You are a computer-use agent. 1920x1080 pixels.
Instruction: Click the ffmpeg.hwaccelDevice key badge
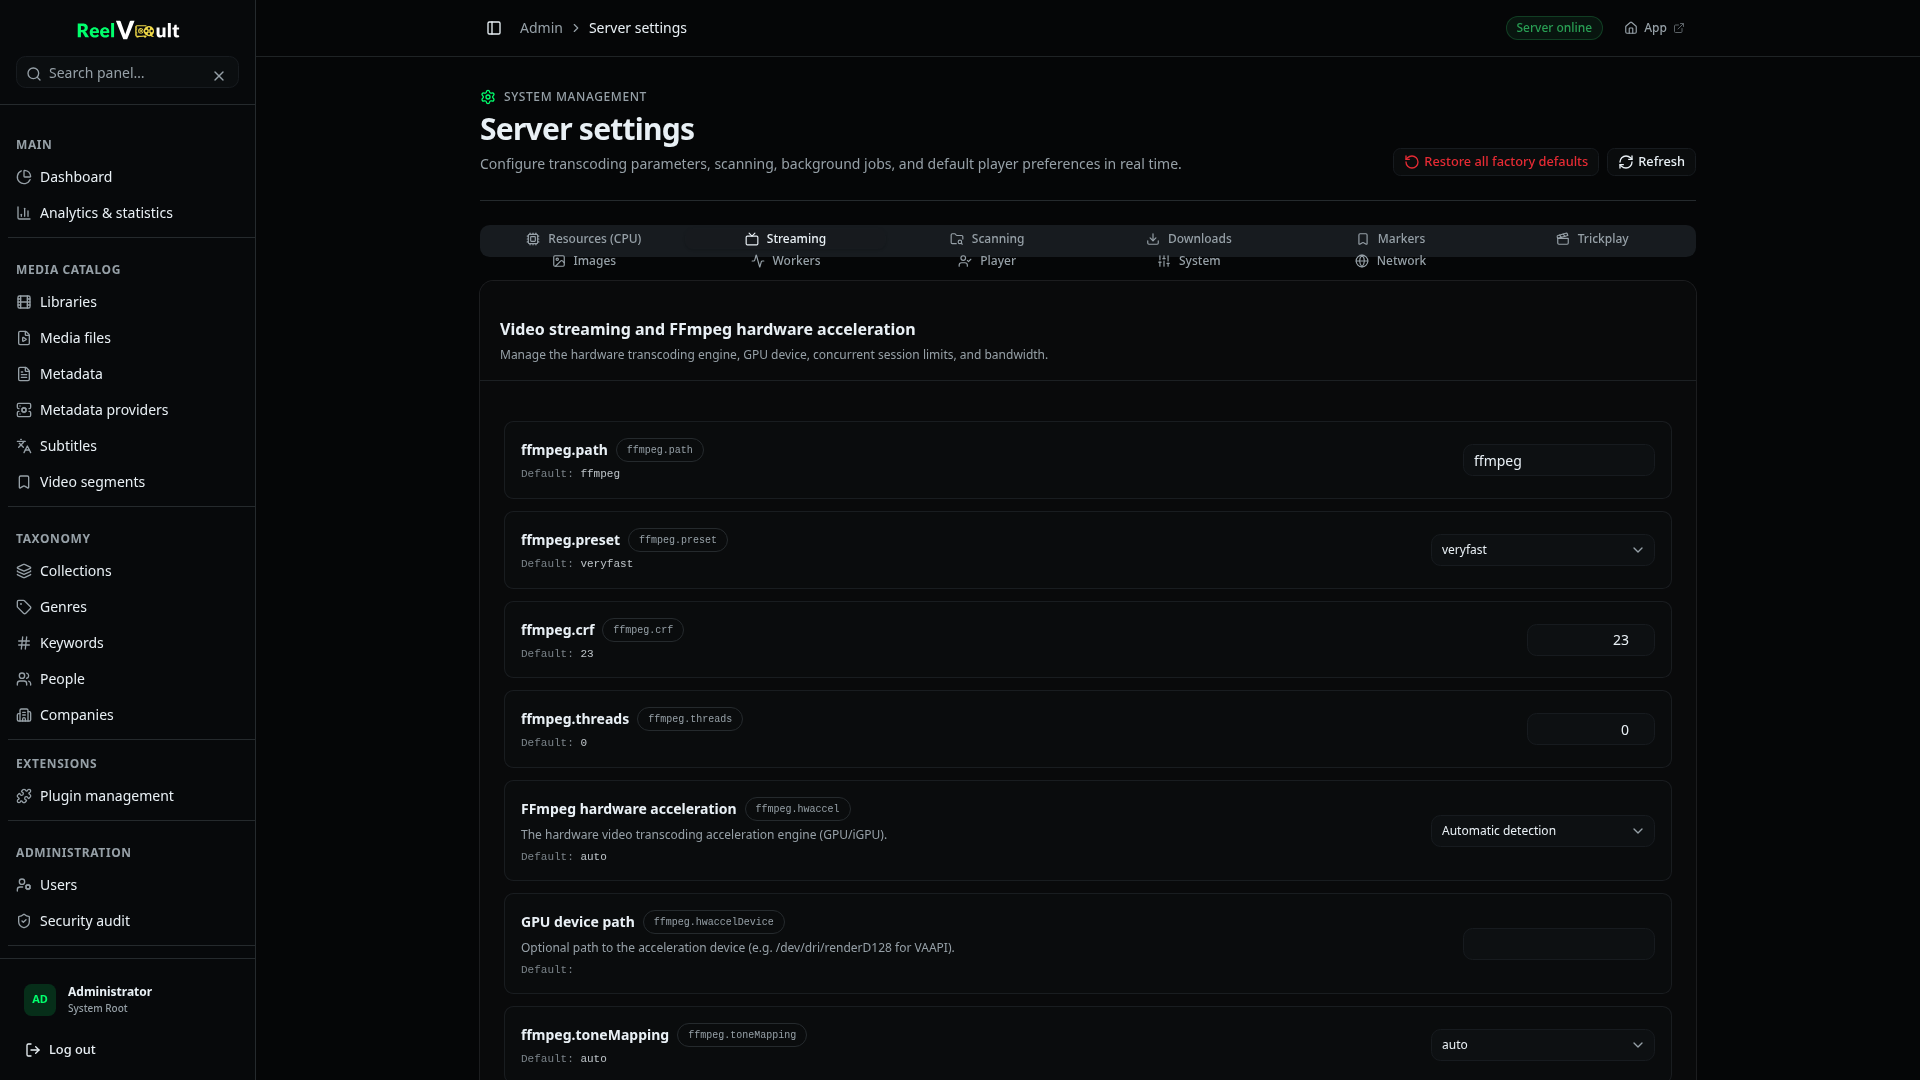pos(713,922)
